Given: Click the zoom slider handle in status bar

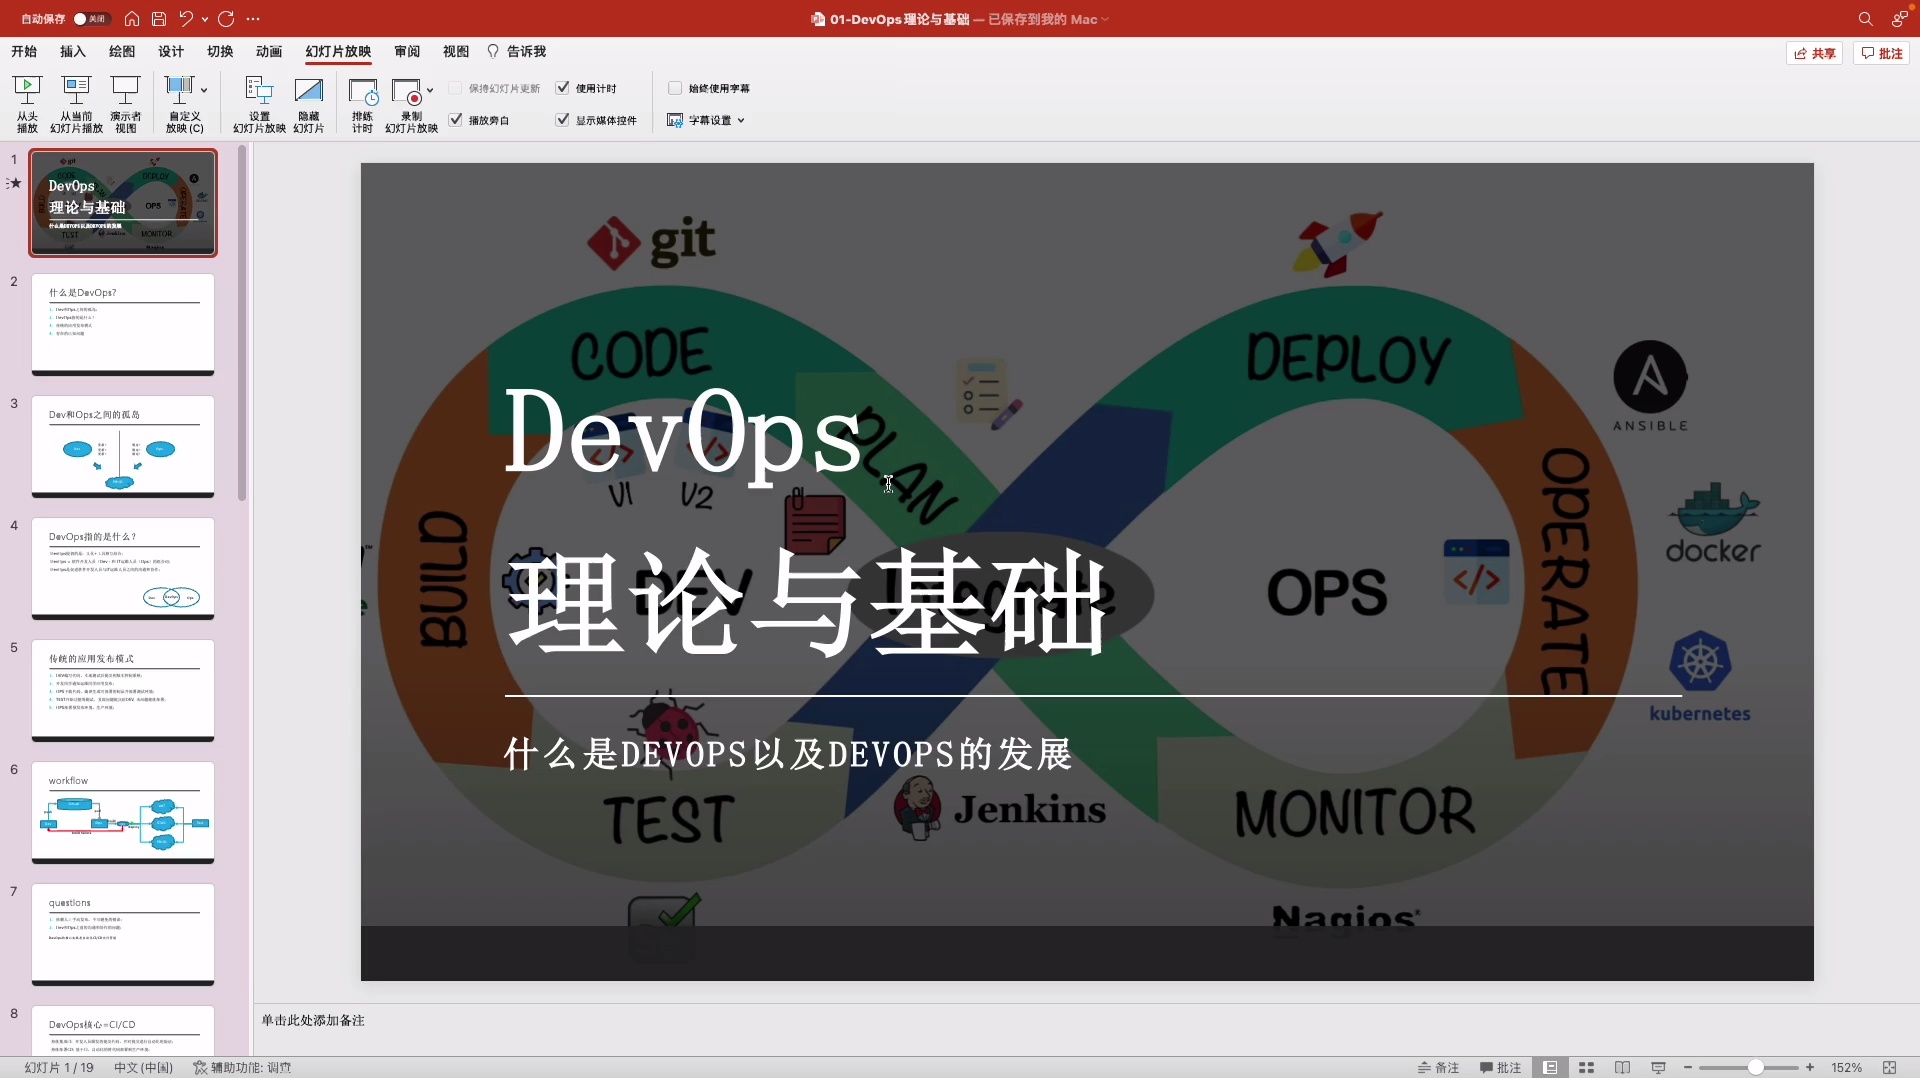Looking at the screenshot, I should pyautogui.click(x=1756, y=1068).
